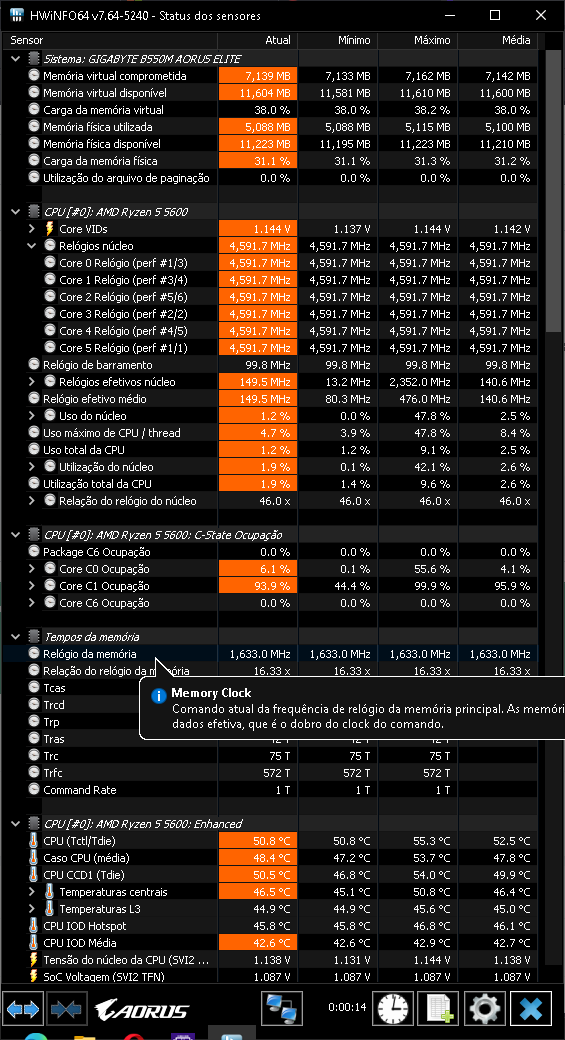The width and height of the screenshot is (565, 1040).
Task: Click the Atual column header
Action: (x=257, y=40)
